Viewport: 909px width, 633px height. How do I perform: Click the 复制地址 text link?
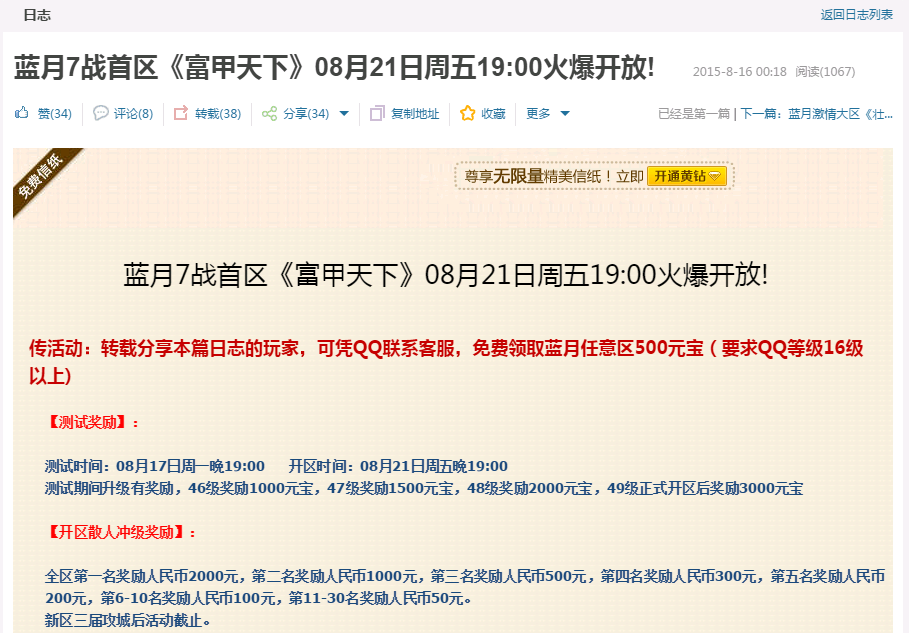(414, 114)
